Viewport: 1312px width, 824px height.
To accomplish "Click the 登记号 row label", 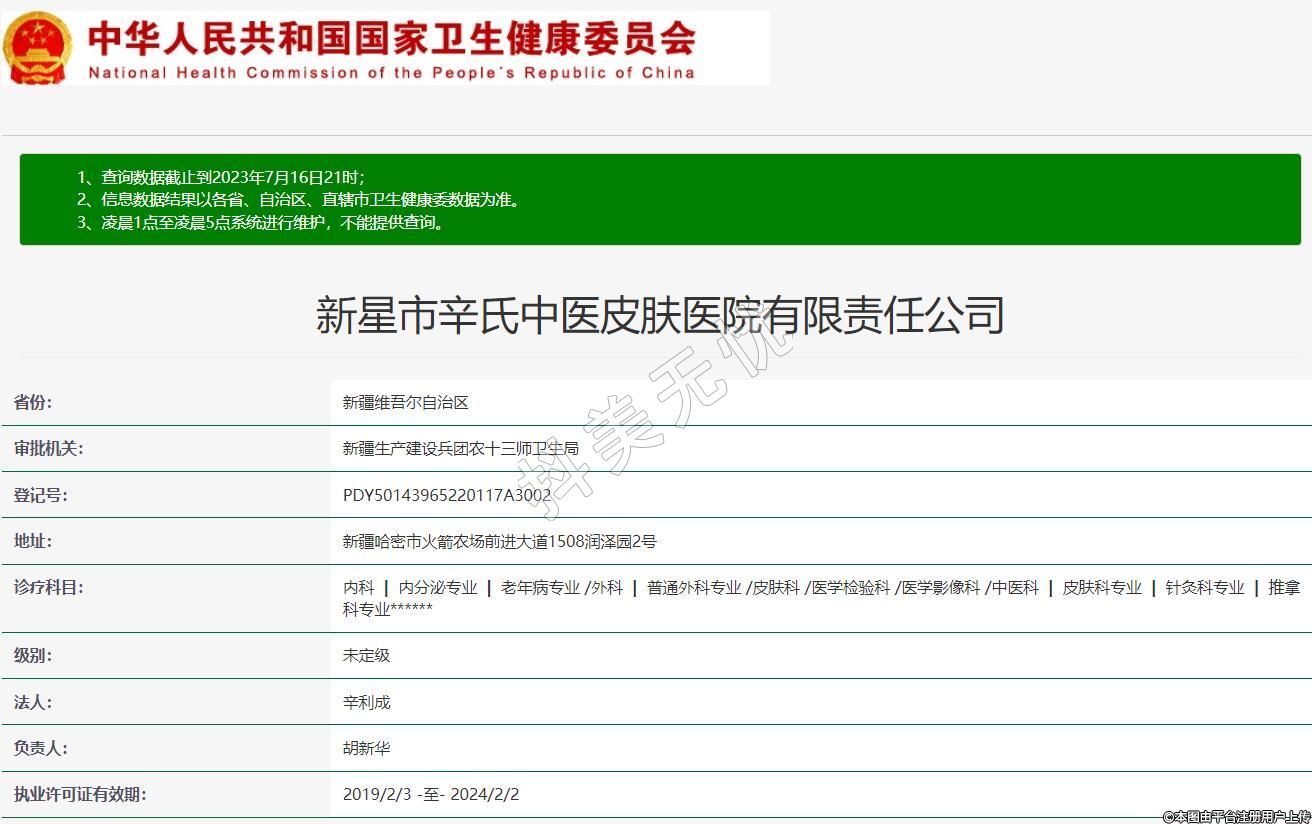I will (x=40, y=495).
